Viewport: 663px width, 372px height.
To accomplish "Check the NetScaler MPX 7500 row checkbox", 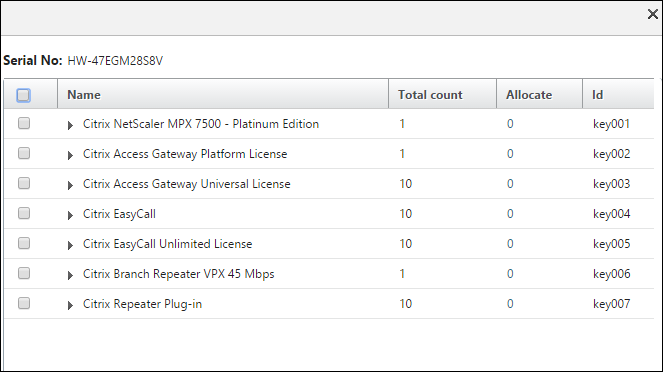I will point(24,123).
